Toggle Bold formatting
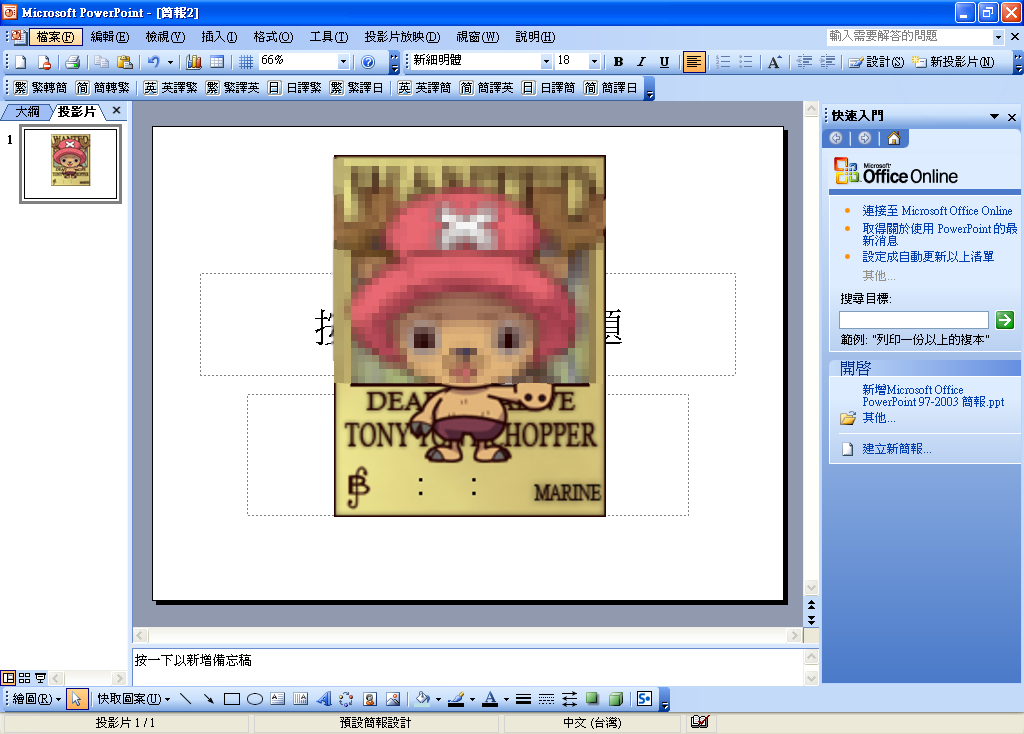Image resolution: width=1024 pixels, height=734 pixels. pos(618,62)
